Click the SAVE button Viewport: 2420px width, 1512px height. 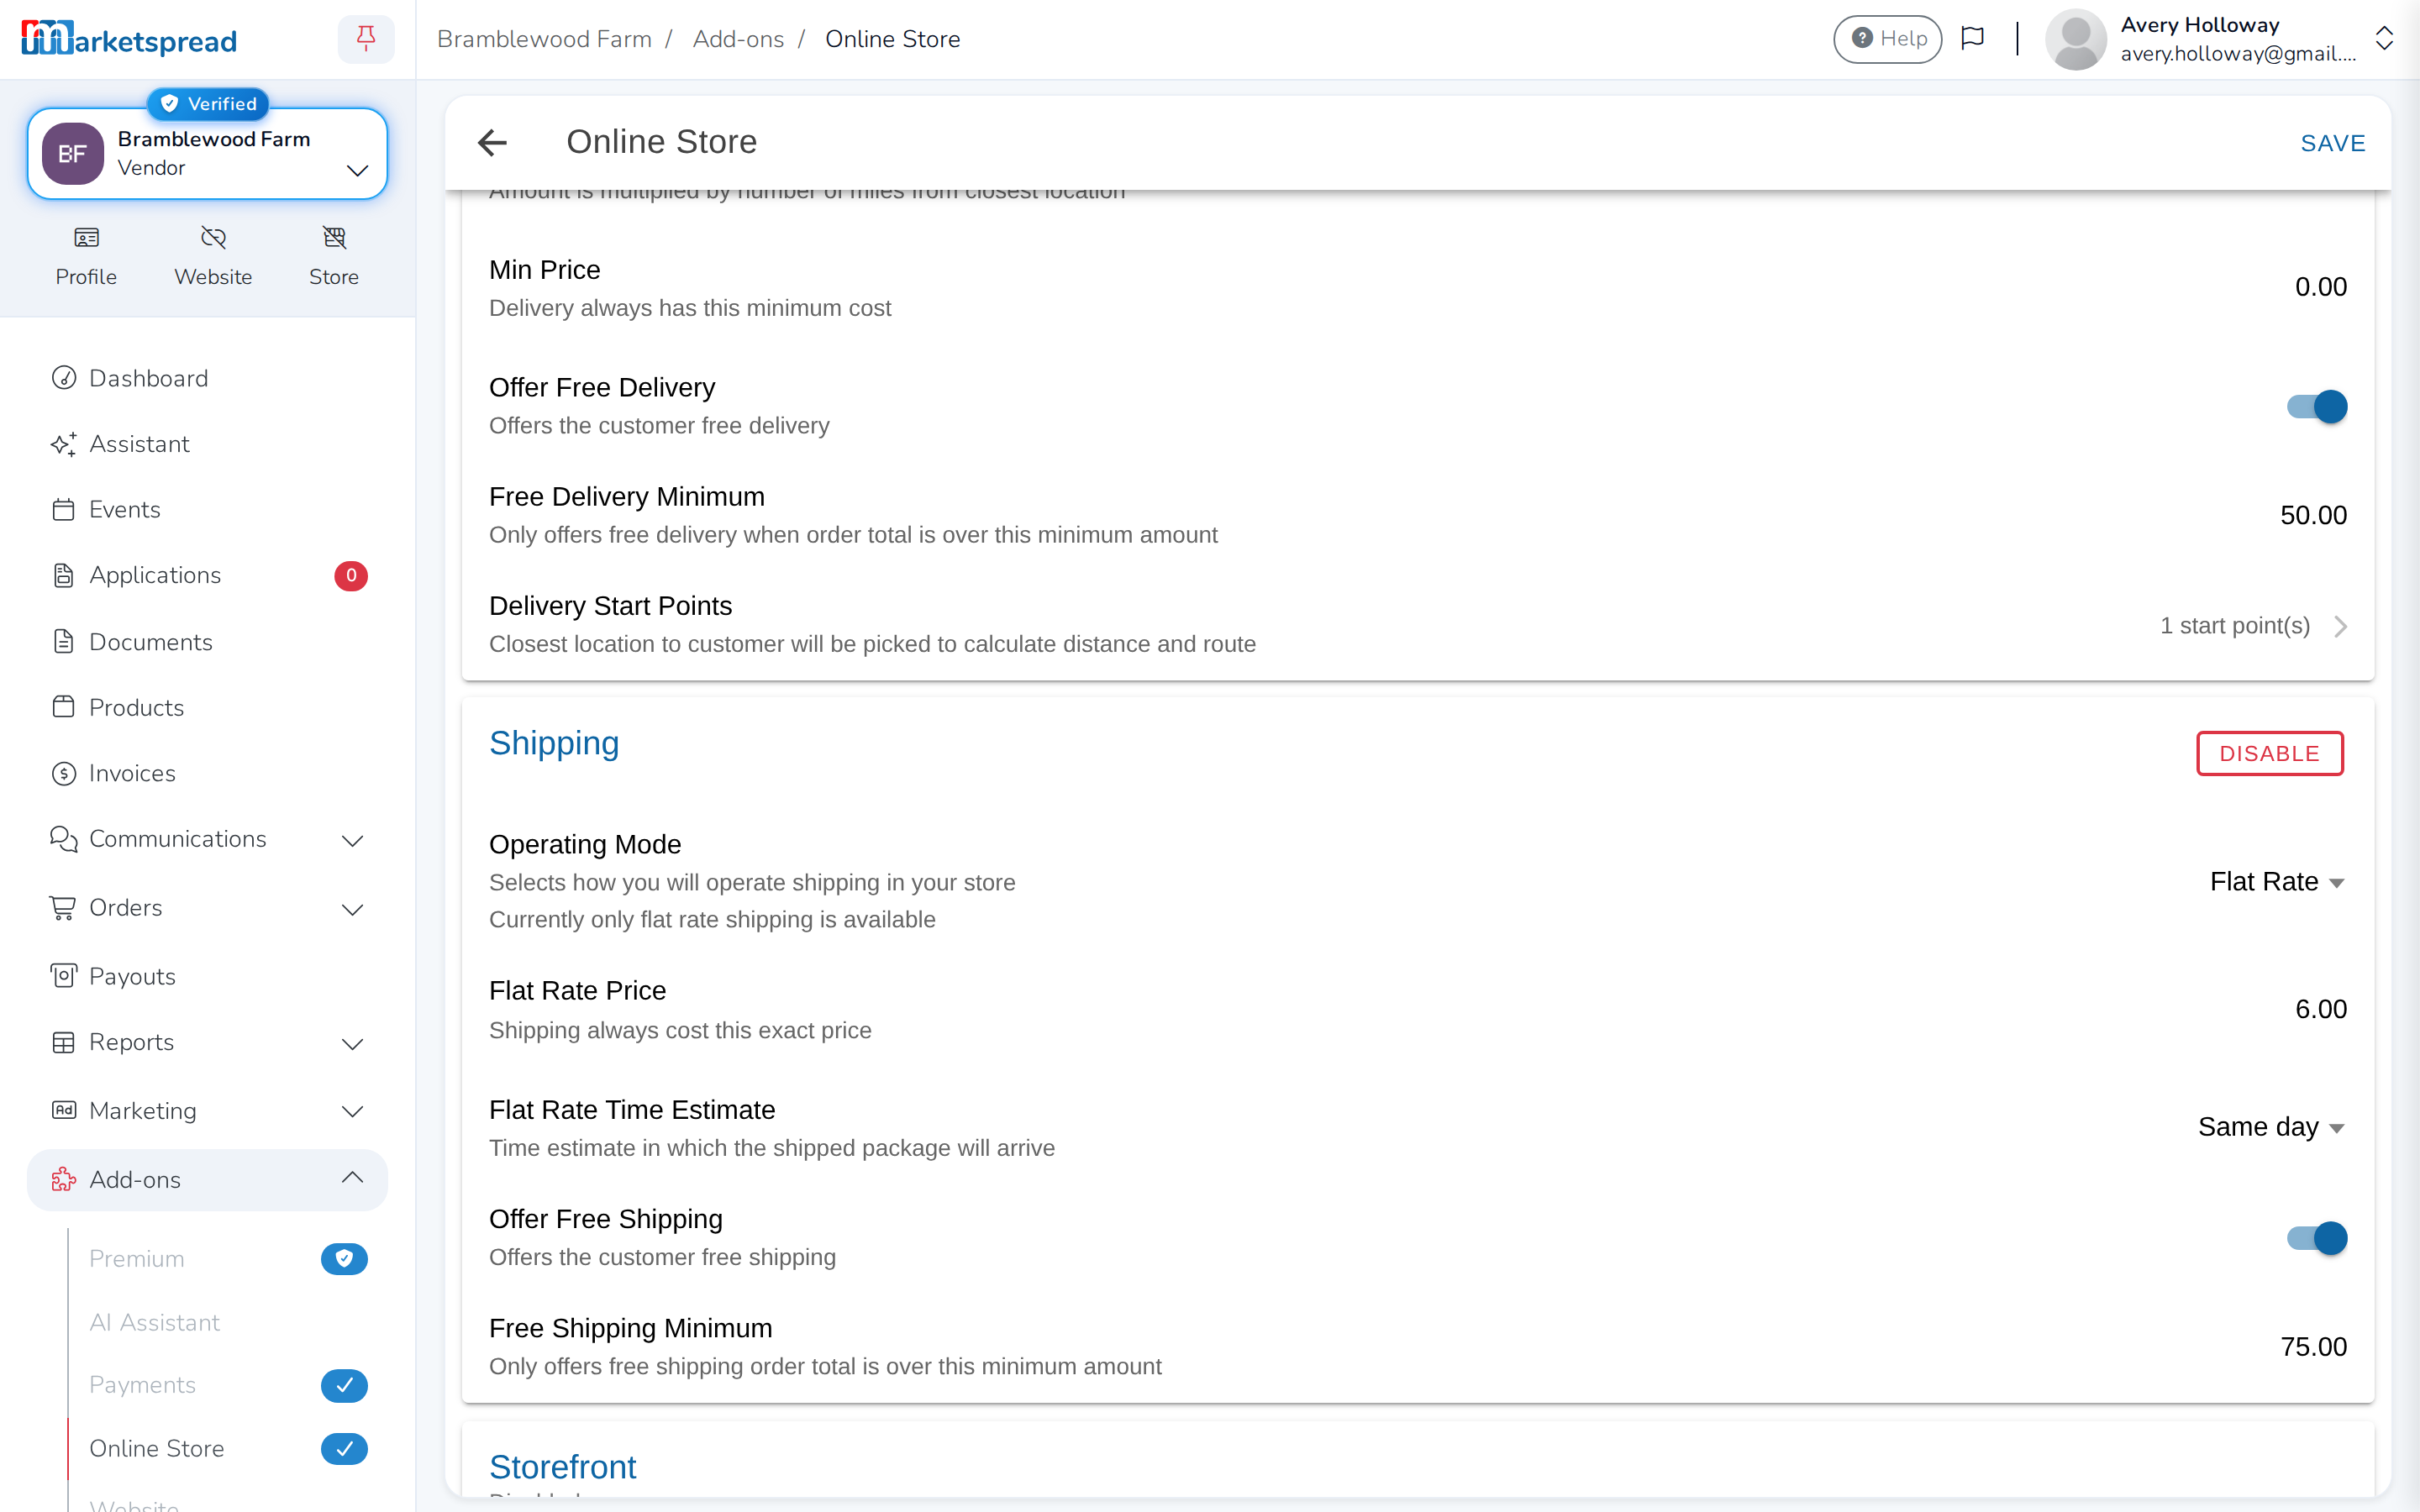pos(2333,143)
